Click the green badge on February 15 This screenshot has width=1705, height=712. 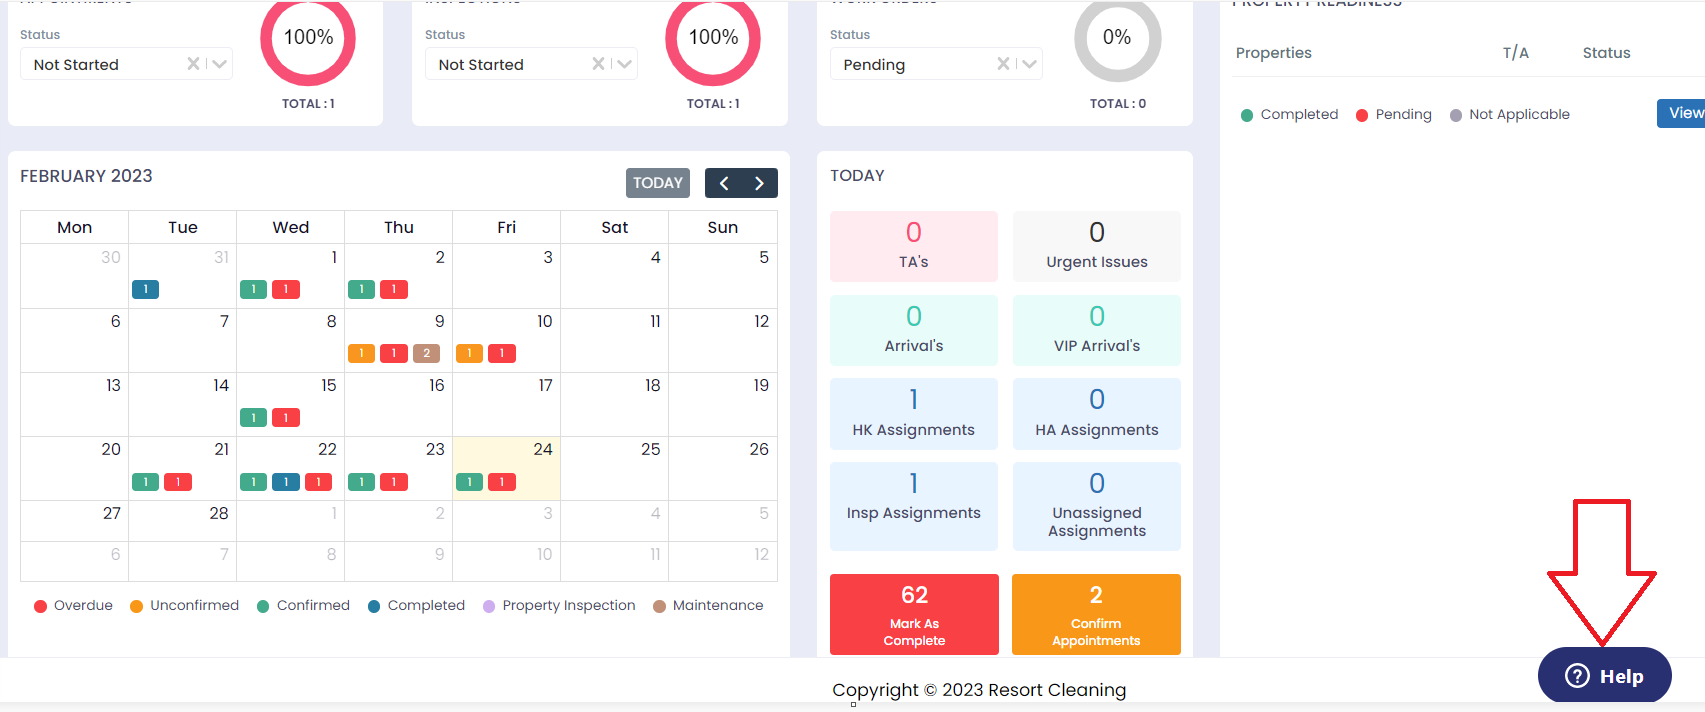253,417
